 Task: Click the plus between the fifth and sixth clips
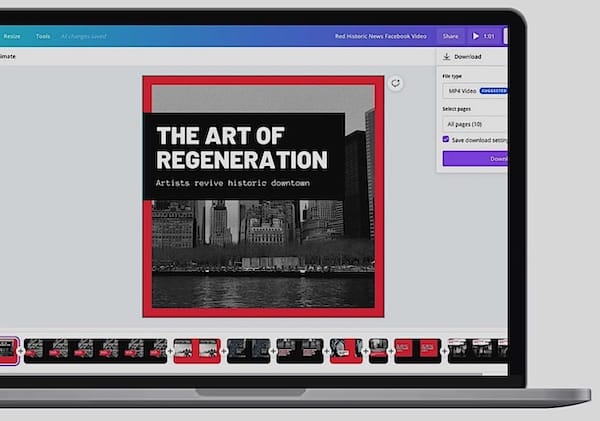(326, 351)
